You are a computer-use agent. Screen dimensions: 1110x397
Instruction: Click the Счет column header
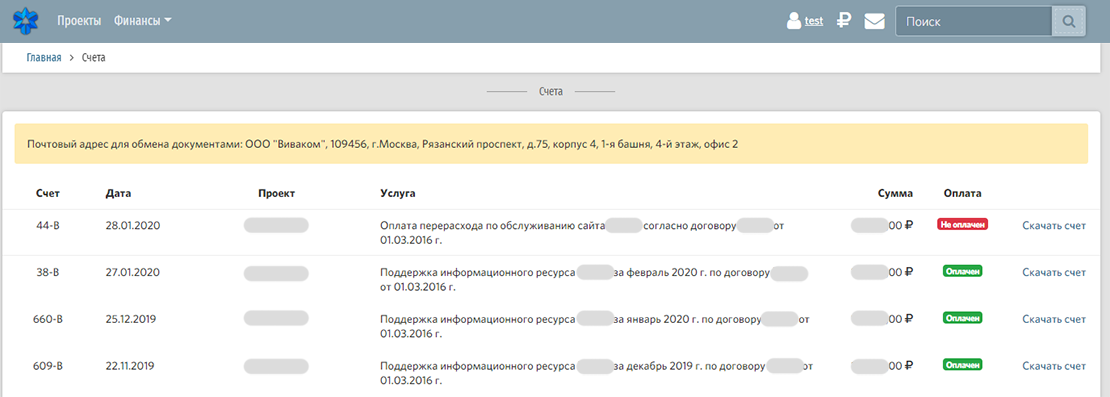48,193
